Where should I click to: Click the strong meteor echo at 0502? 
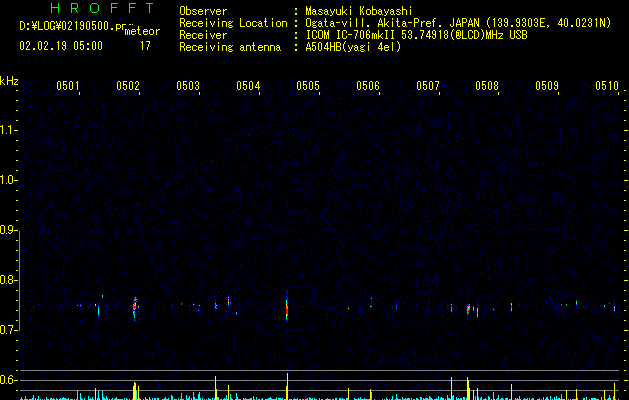135,308
